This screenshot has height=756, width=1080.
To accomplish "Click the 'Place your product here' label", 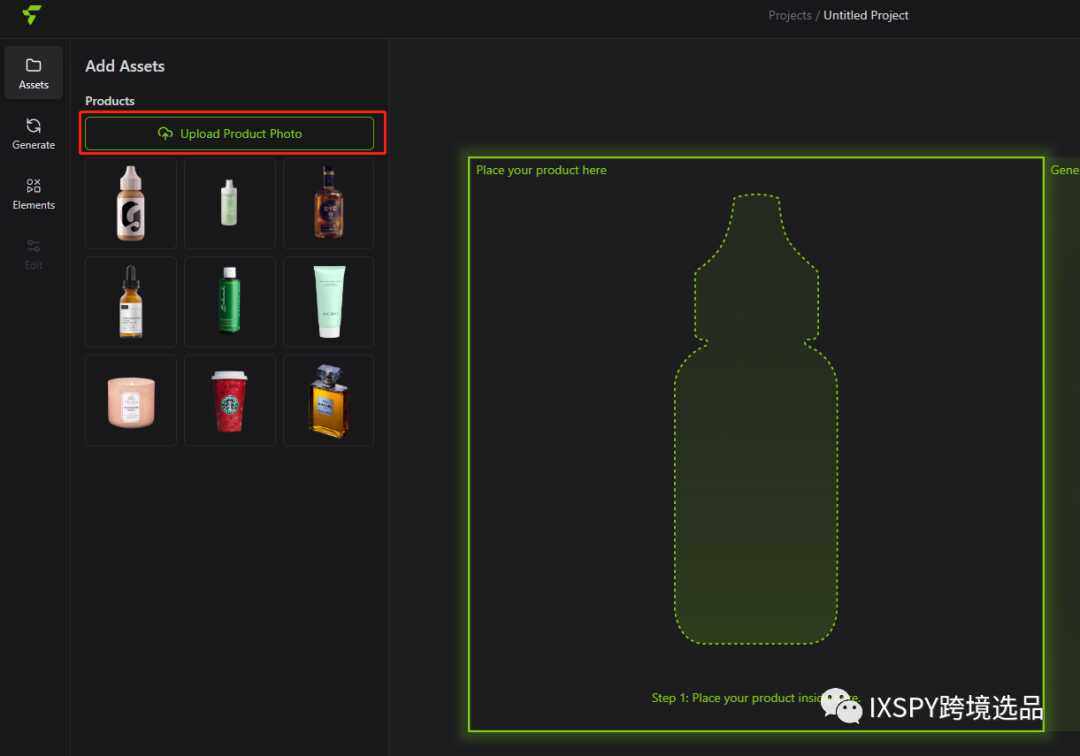I will click(541, 170).
